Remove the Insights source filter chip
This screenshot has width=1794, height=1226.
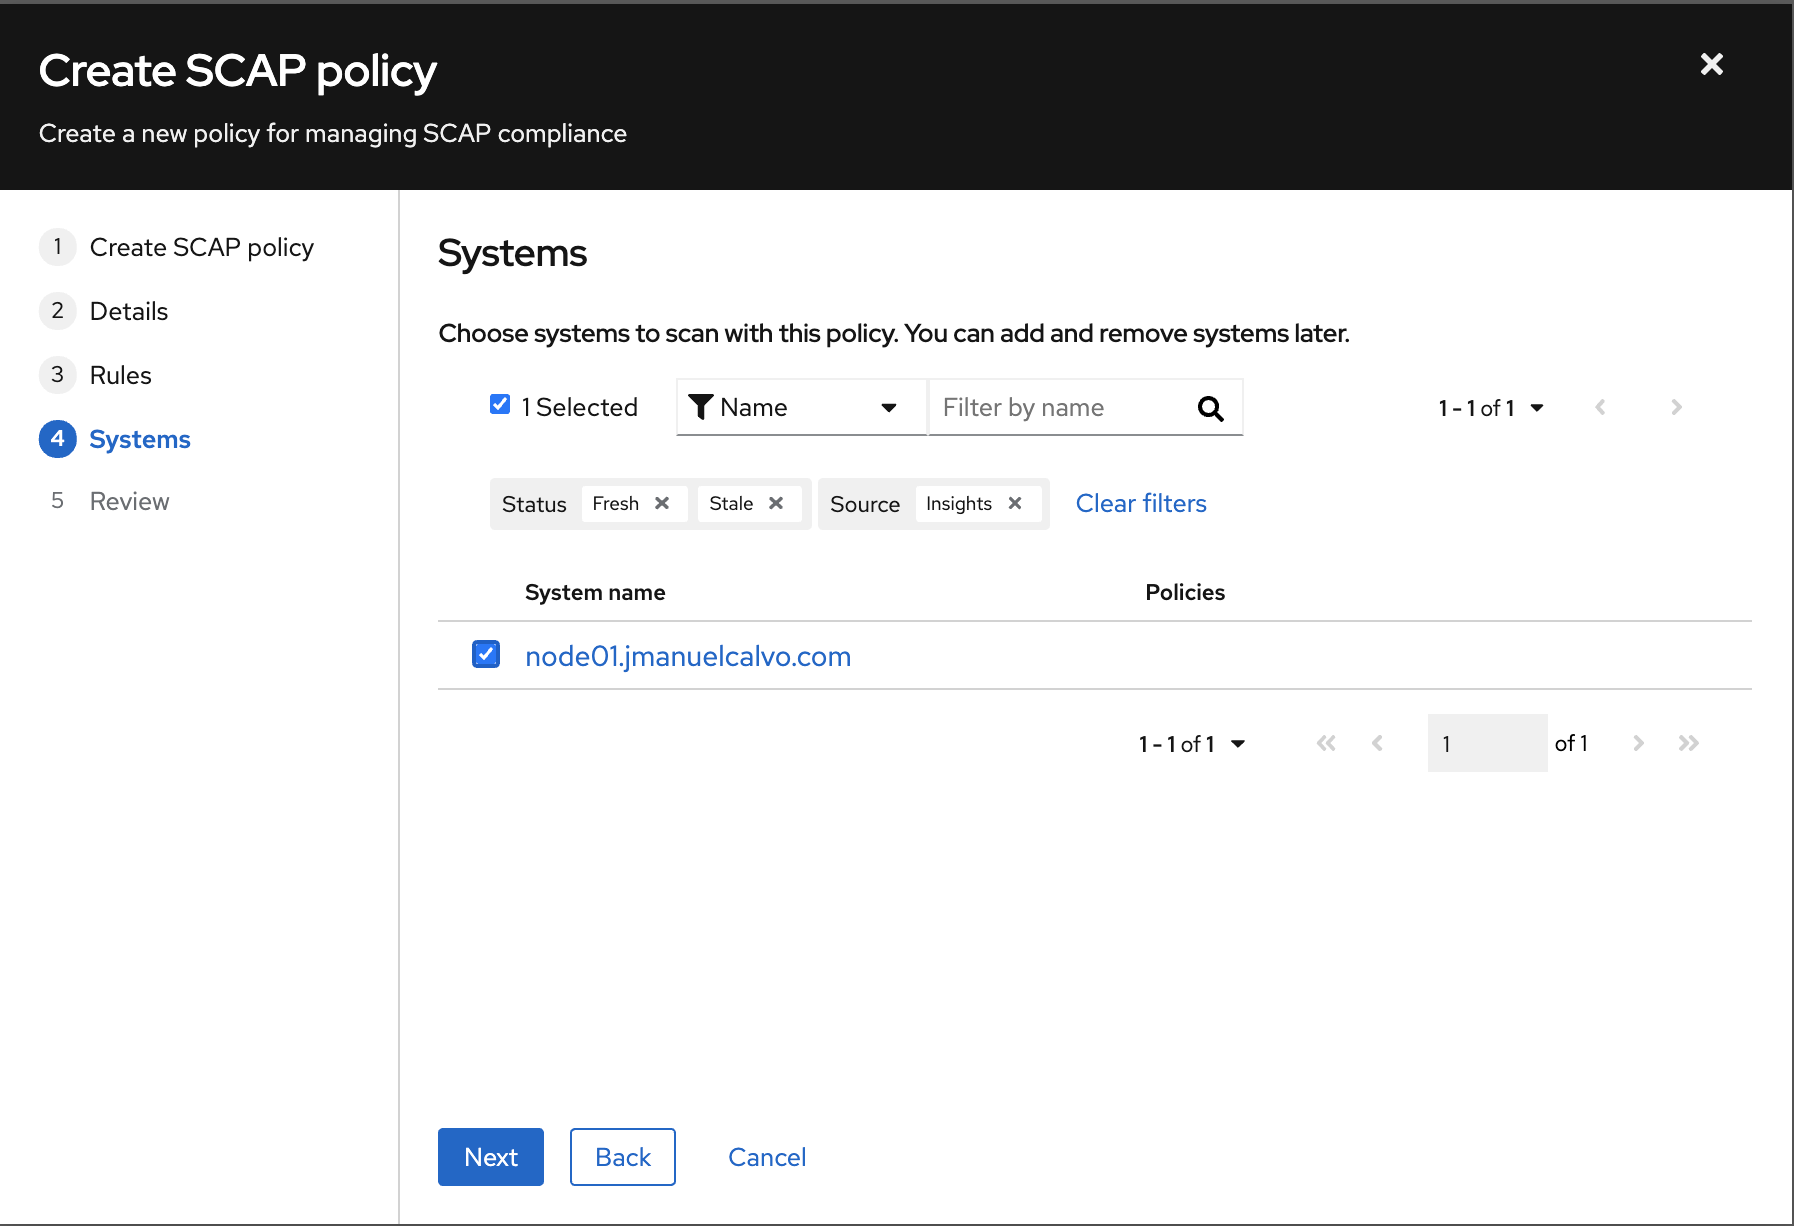coord(1015,503)
